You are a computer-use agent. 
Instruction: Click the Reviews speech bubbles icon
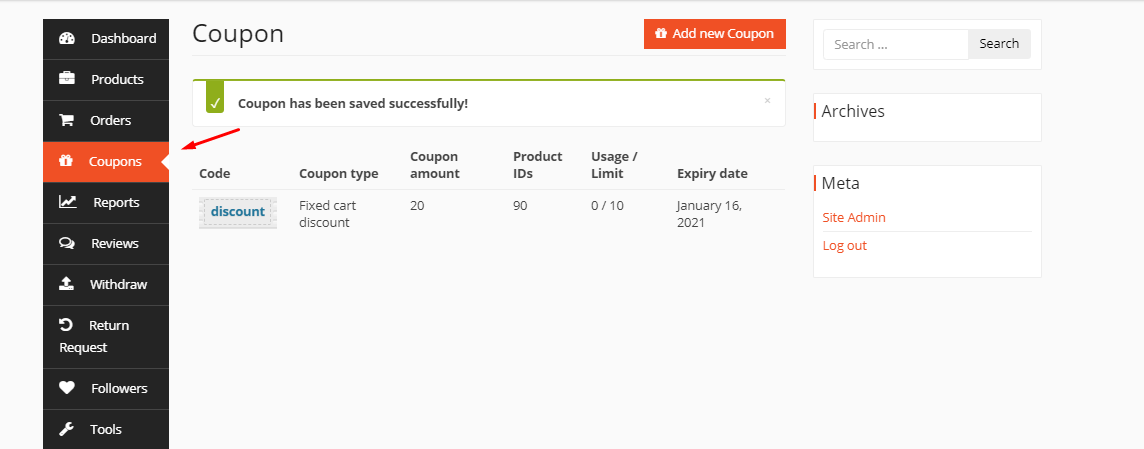point(67,243)
